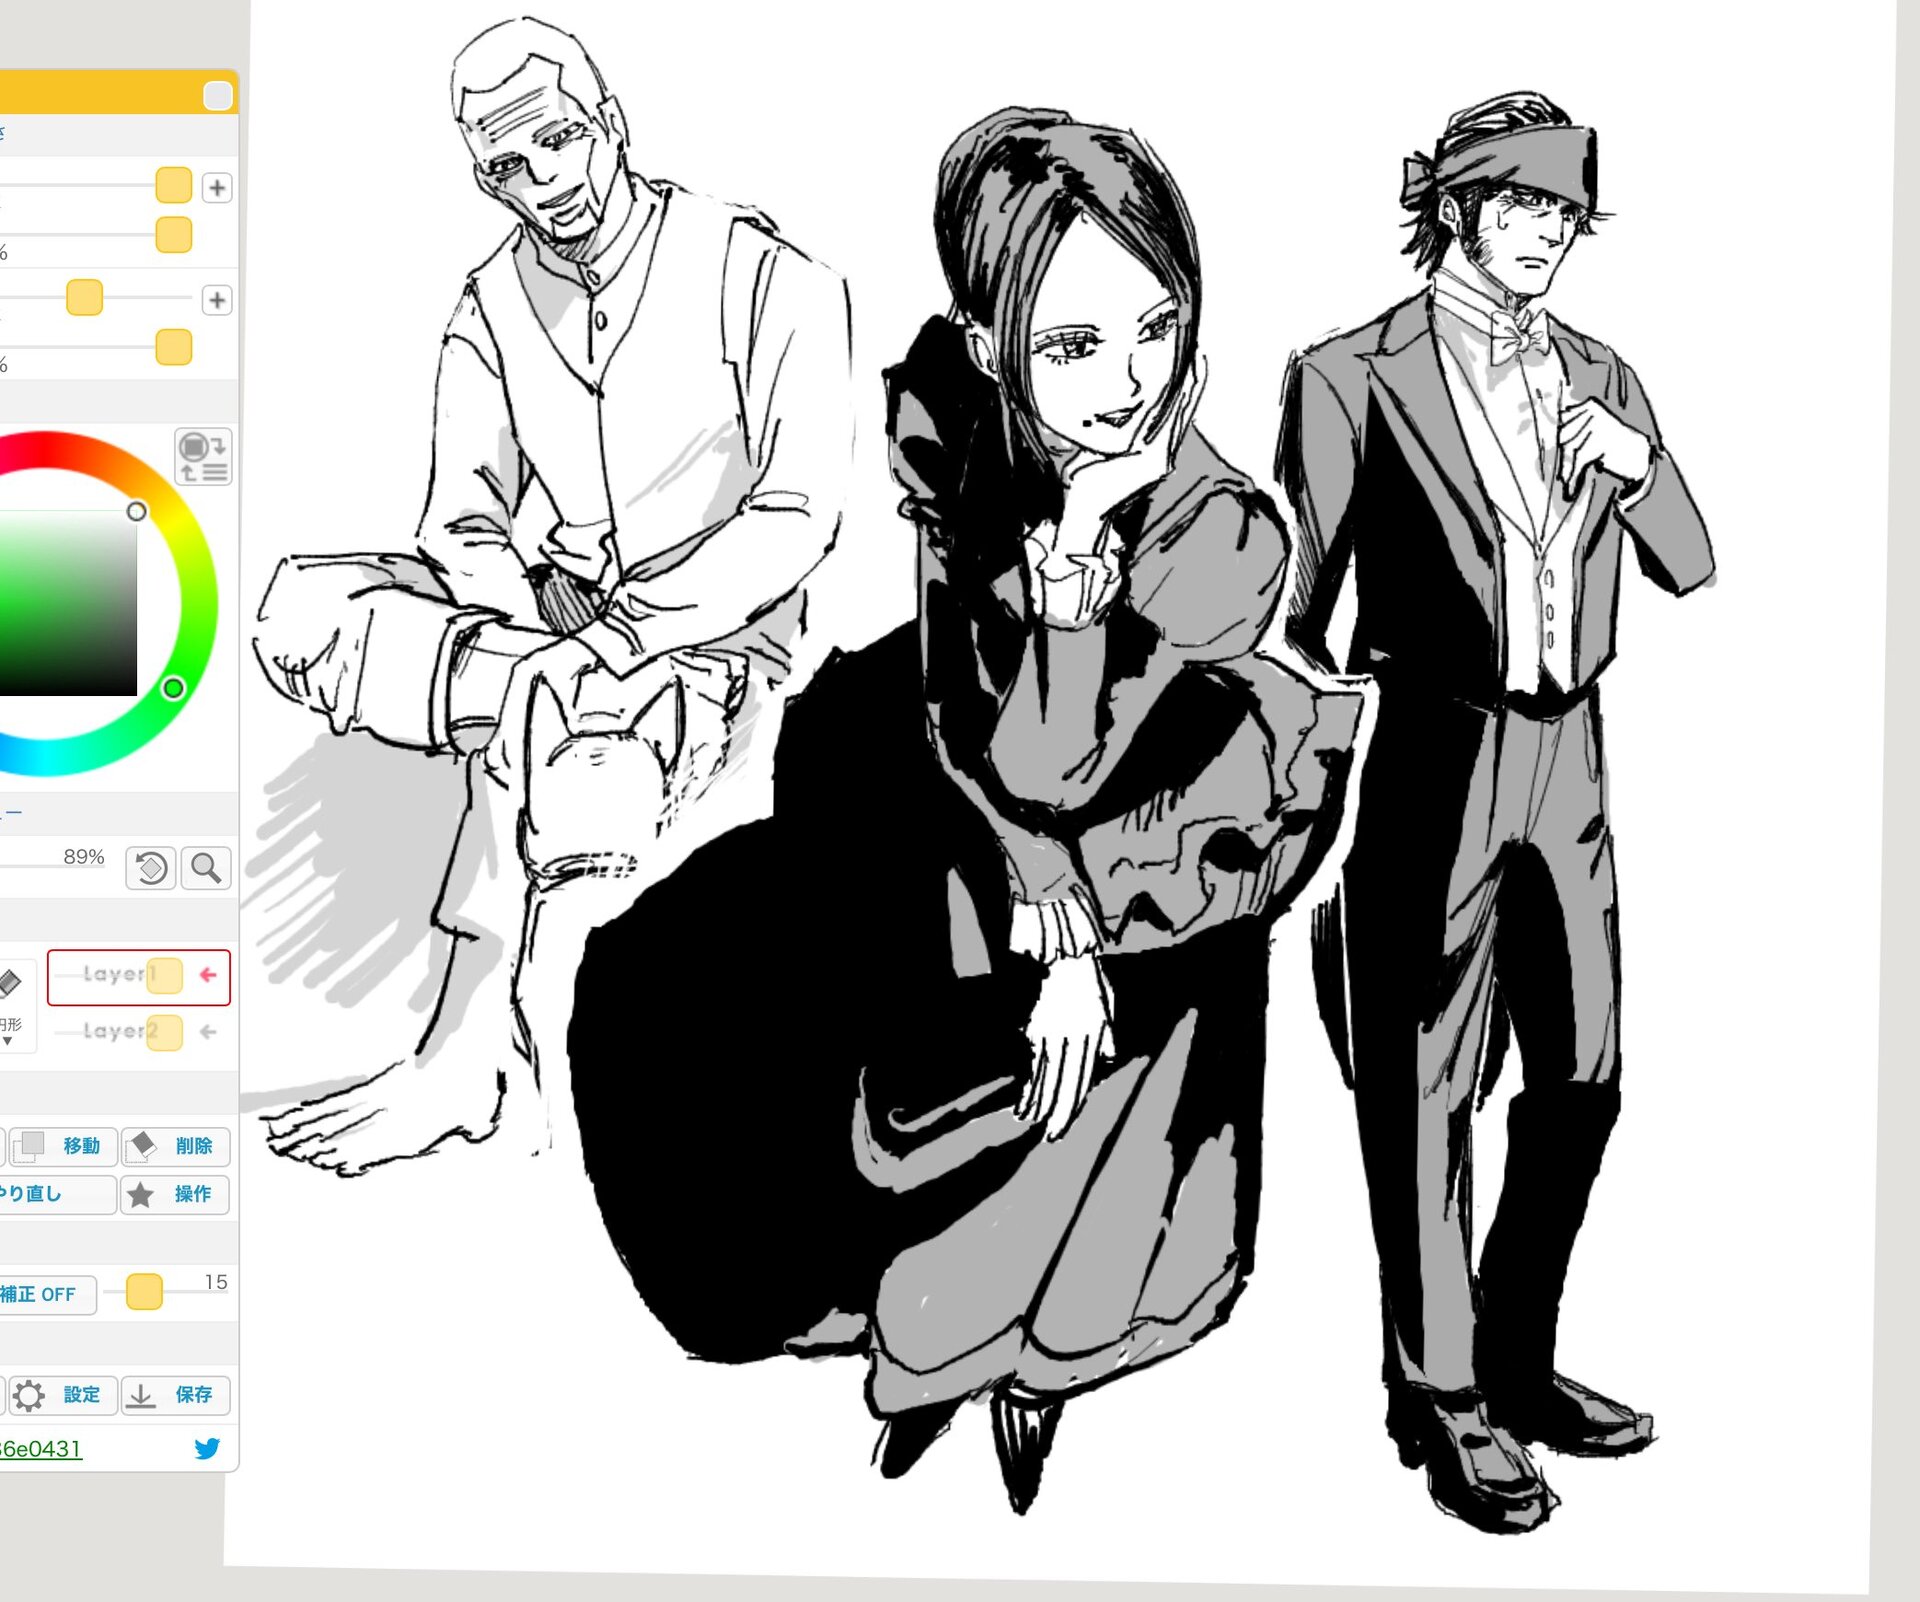Select Layer1 red arrow indicator
Viewport: 1920px width, 1602px height.
point(208,975)
